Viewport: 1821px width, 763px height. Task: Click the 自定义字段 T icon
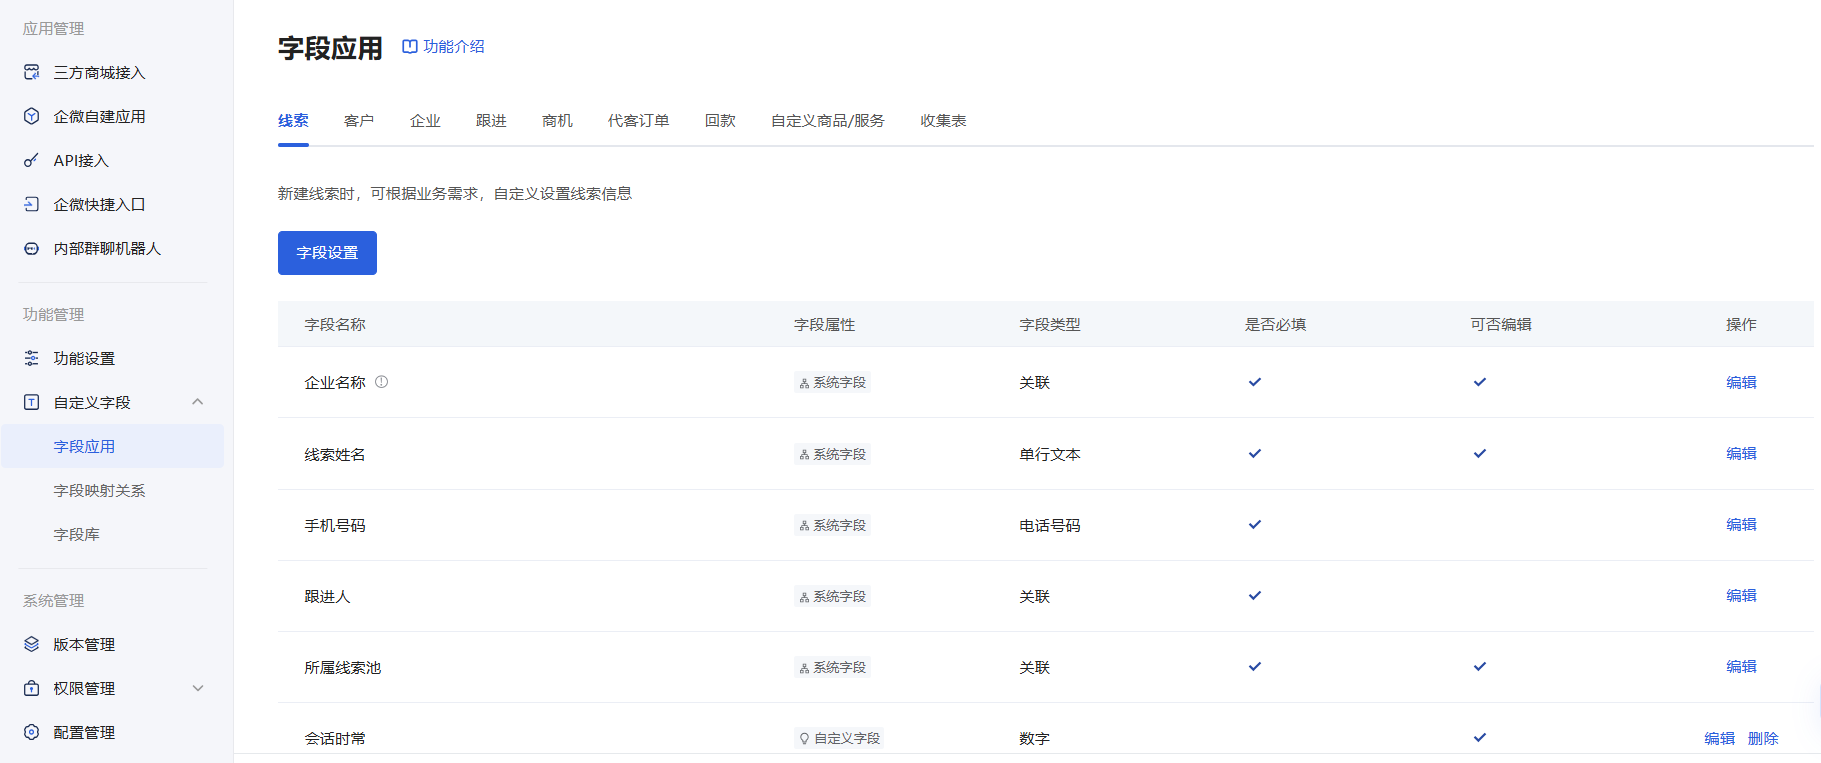pyautogui.click(x=32, y=402)
